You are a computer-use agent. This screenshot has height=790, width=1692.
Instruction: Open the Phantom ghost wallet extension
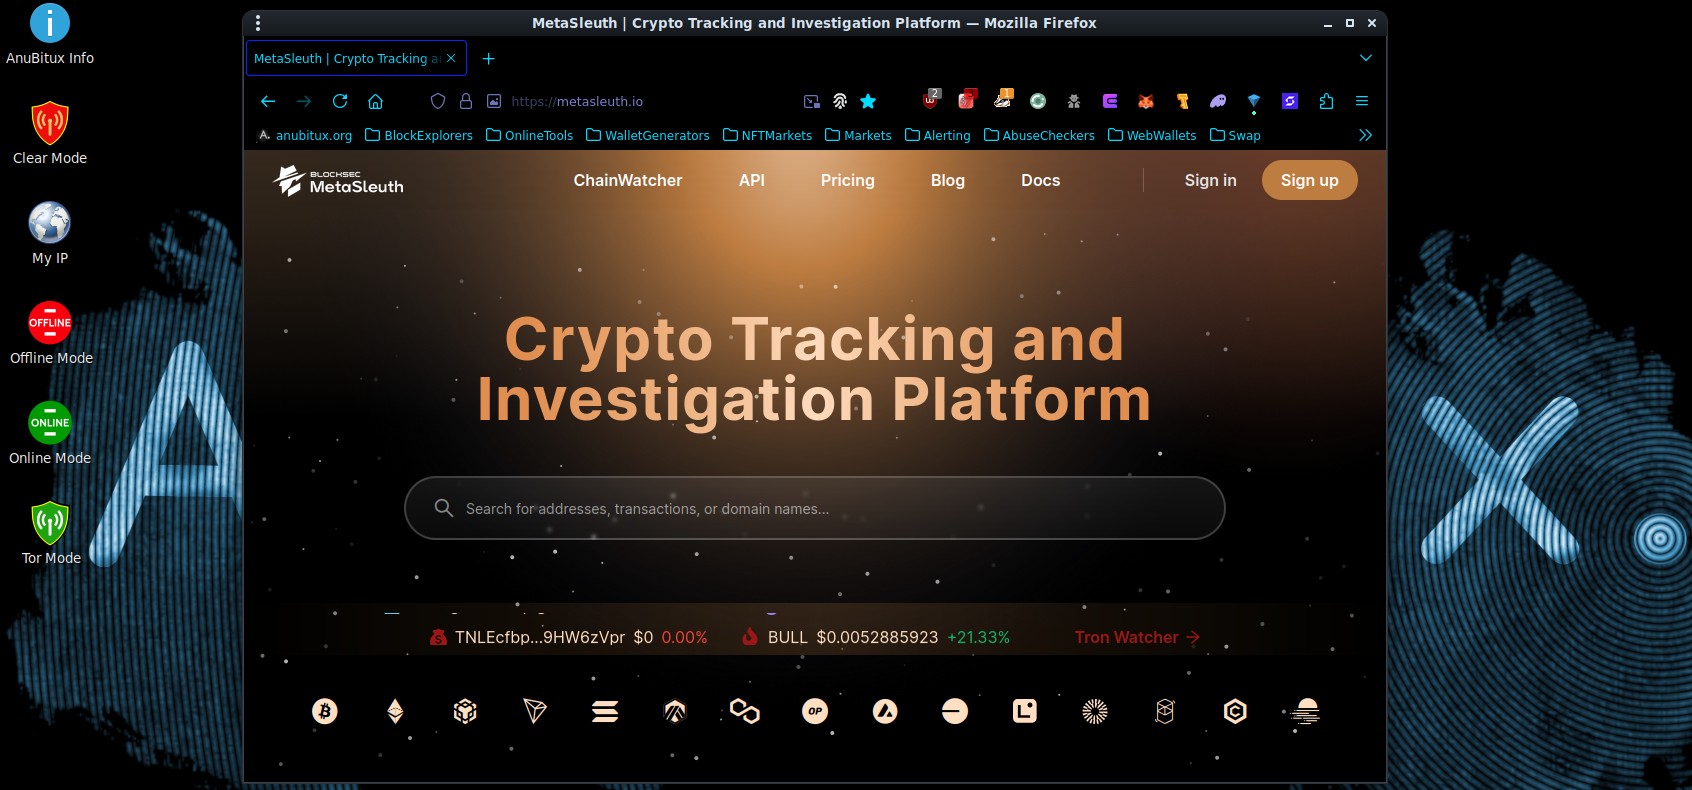(x=1218, y=101)
